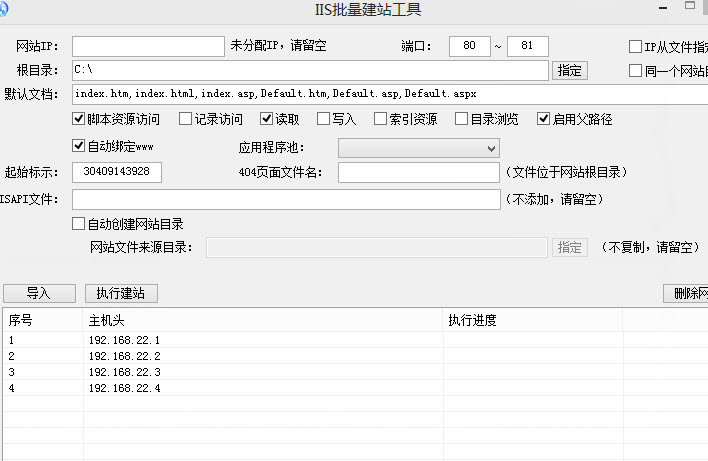Uncheck the 读取 checkbox
Screen dimensions: 708x461
tap(266, 119)
